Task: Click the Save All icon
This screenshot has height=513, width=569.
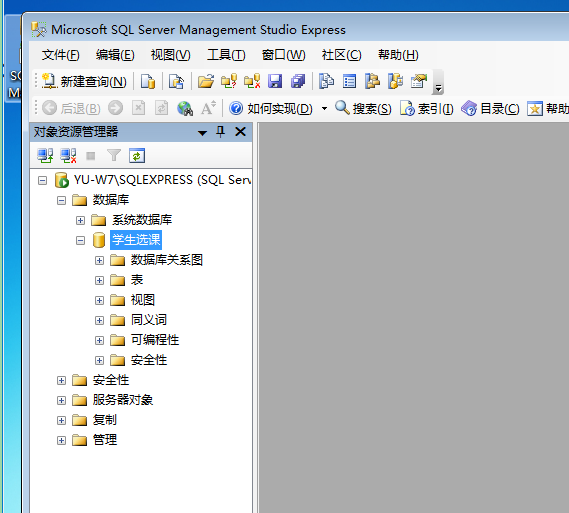Action: 298,81
